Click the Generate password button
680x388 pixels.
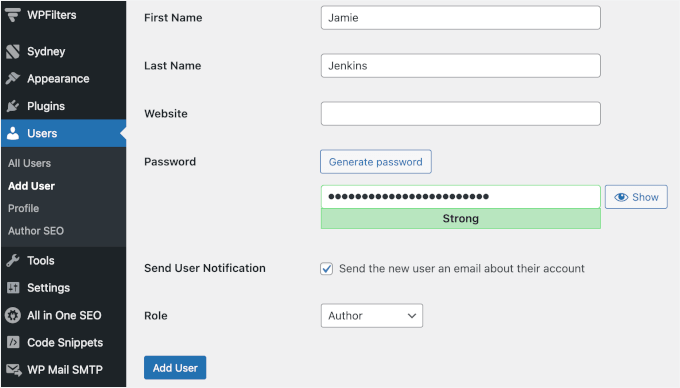pos(376,162)
